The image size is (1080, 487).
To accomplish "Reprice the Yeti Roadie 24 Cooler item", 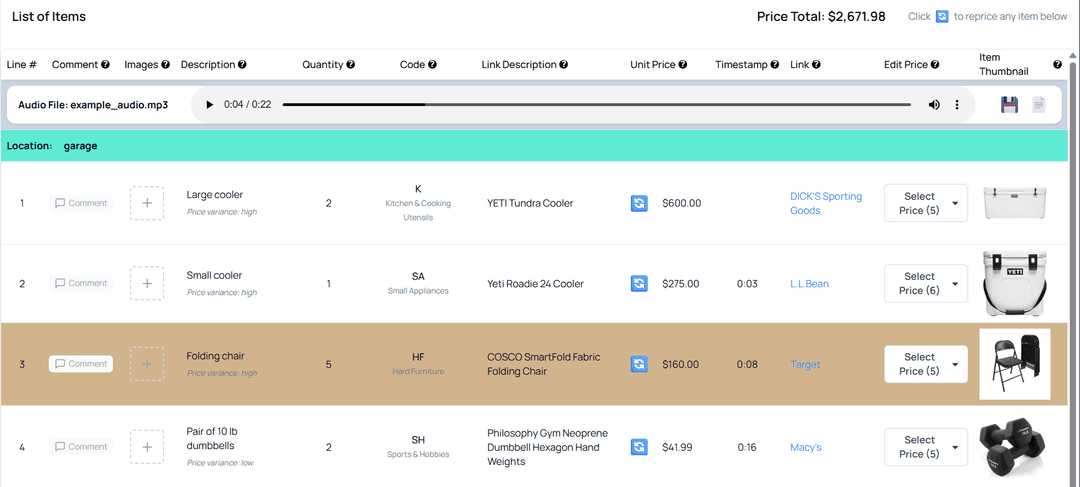I will (x=639, y=284).
